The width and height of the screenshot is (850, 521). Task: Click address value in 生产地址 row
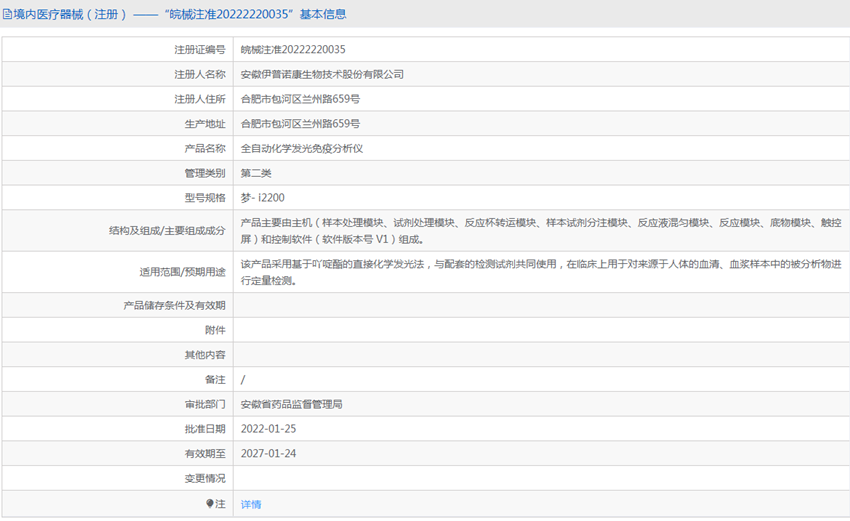pyautogui.click(x=300, y=124)
